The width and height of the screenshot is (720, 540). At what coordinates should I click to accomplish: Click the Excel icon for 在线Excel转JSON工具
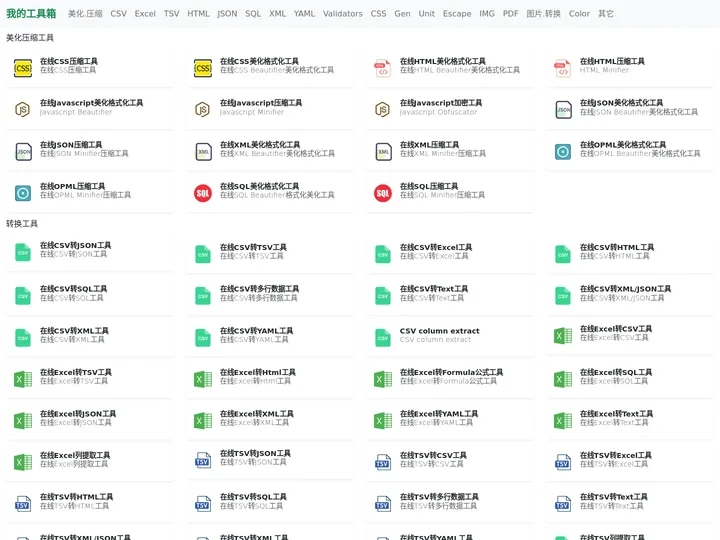pyautogui.click(x=22, y=421)
